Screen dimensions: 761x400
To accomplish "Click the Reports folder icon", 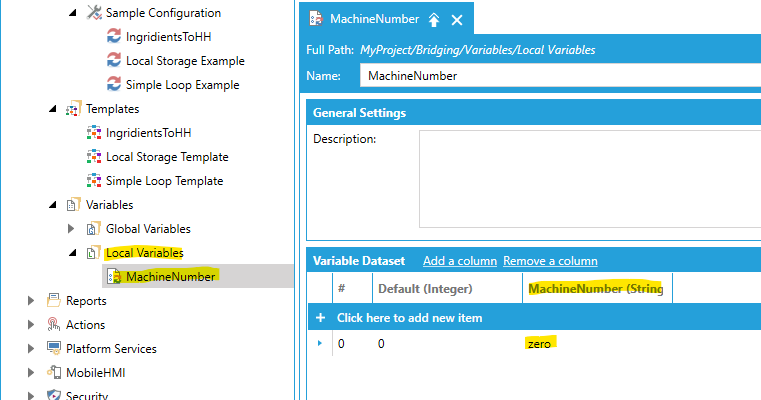I will point(53,300).
